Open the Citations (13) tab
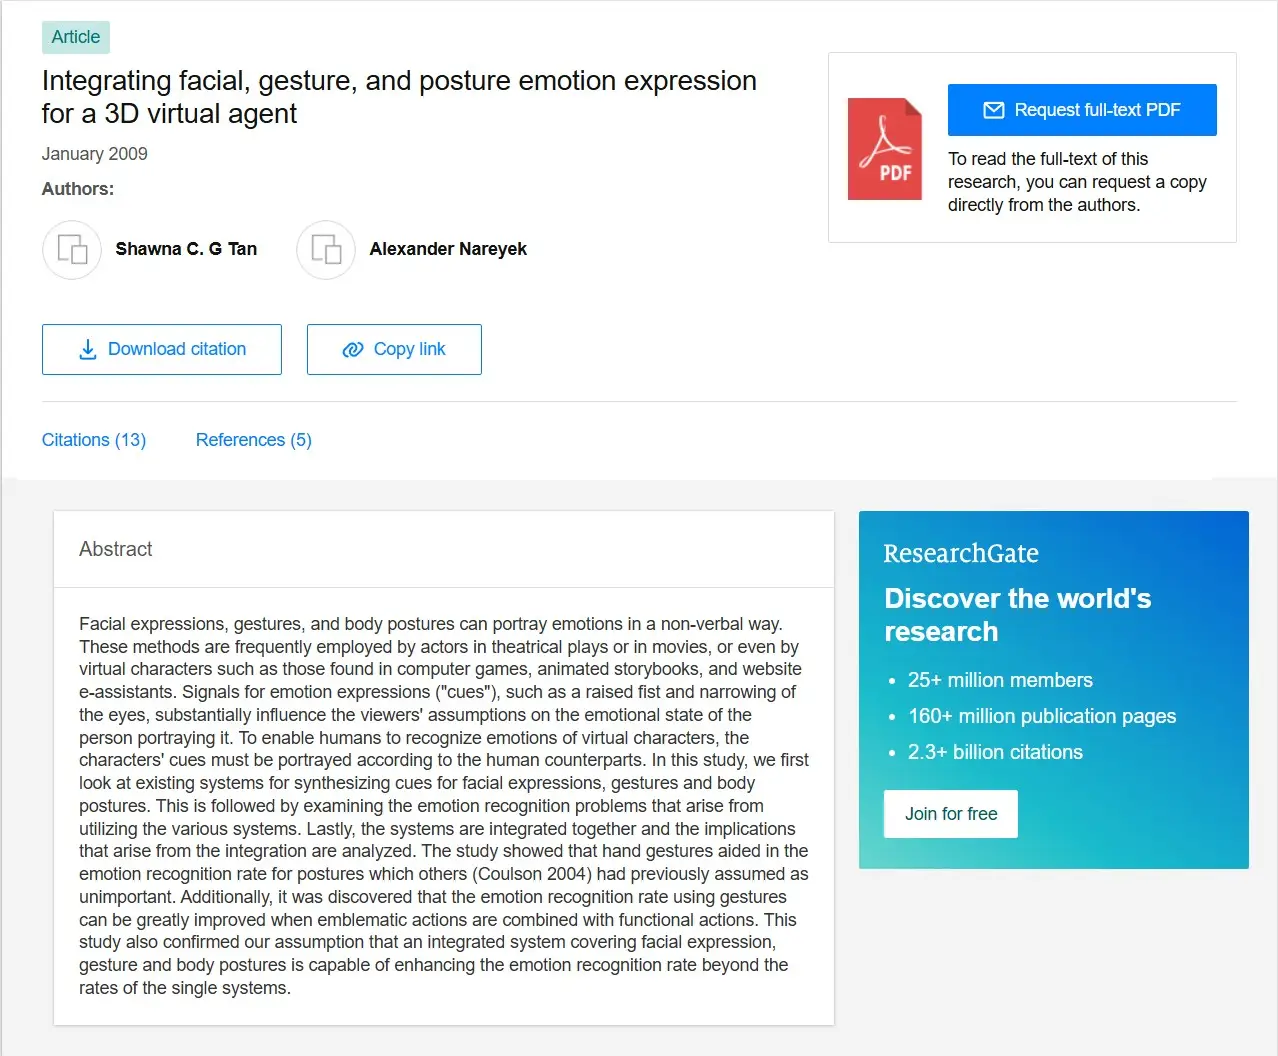This screenshot has width=1278, height=1056. pos(94,440)
